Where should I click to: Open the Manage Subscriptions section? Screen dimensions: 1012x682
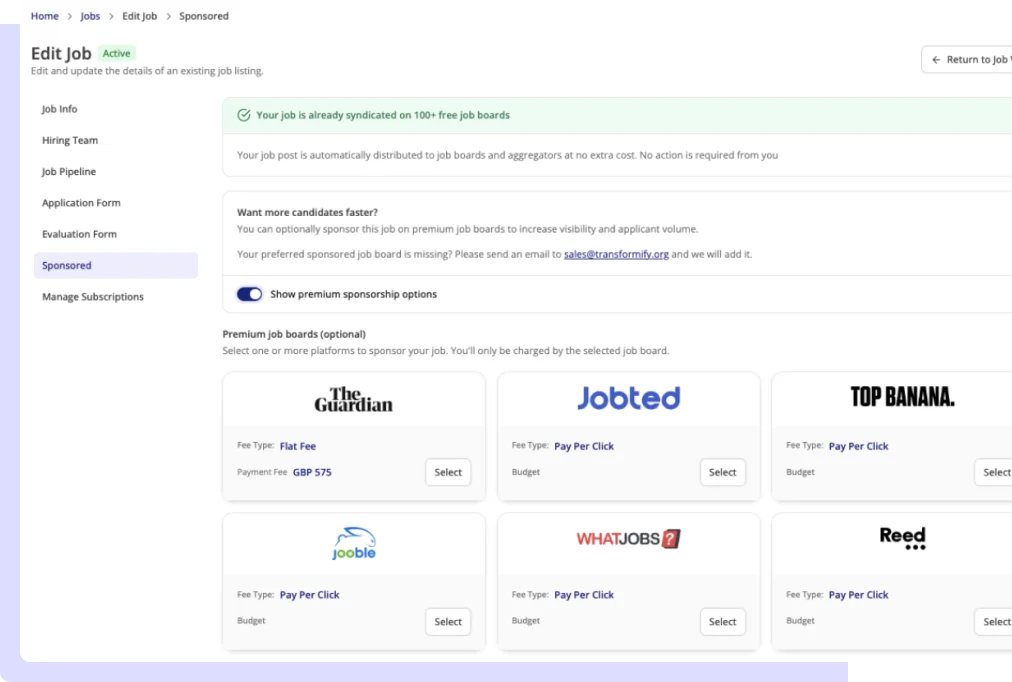[92, 296]
